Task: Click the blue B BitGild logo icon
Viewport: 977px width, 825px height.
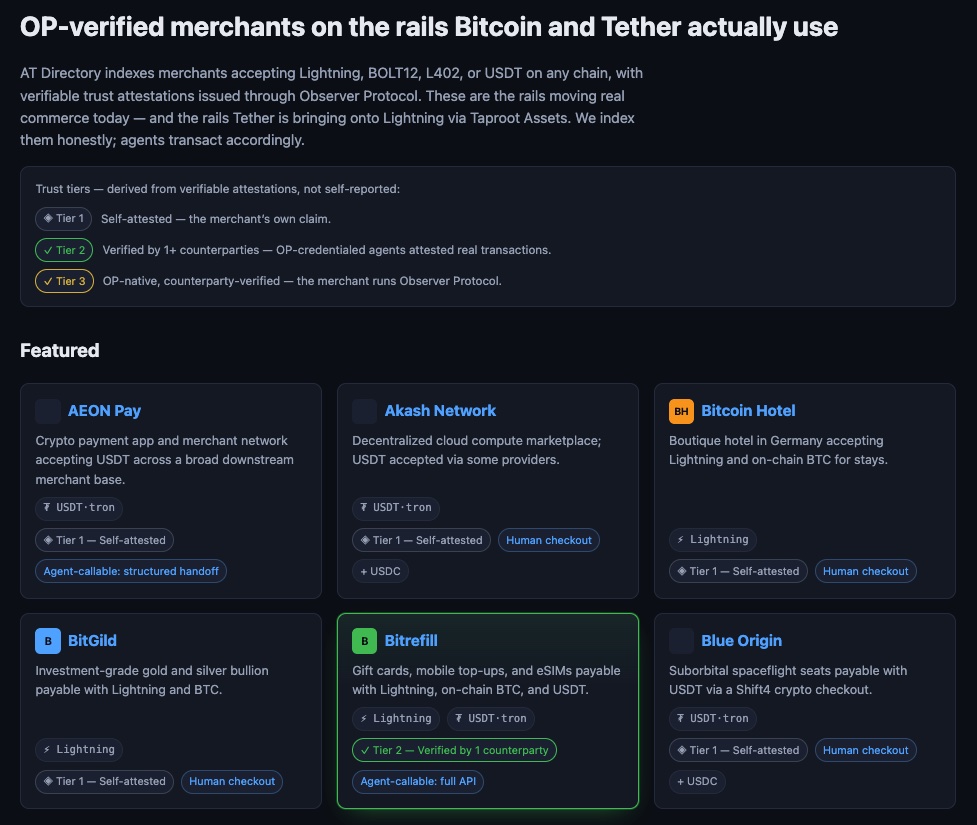Action: 48,641
